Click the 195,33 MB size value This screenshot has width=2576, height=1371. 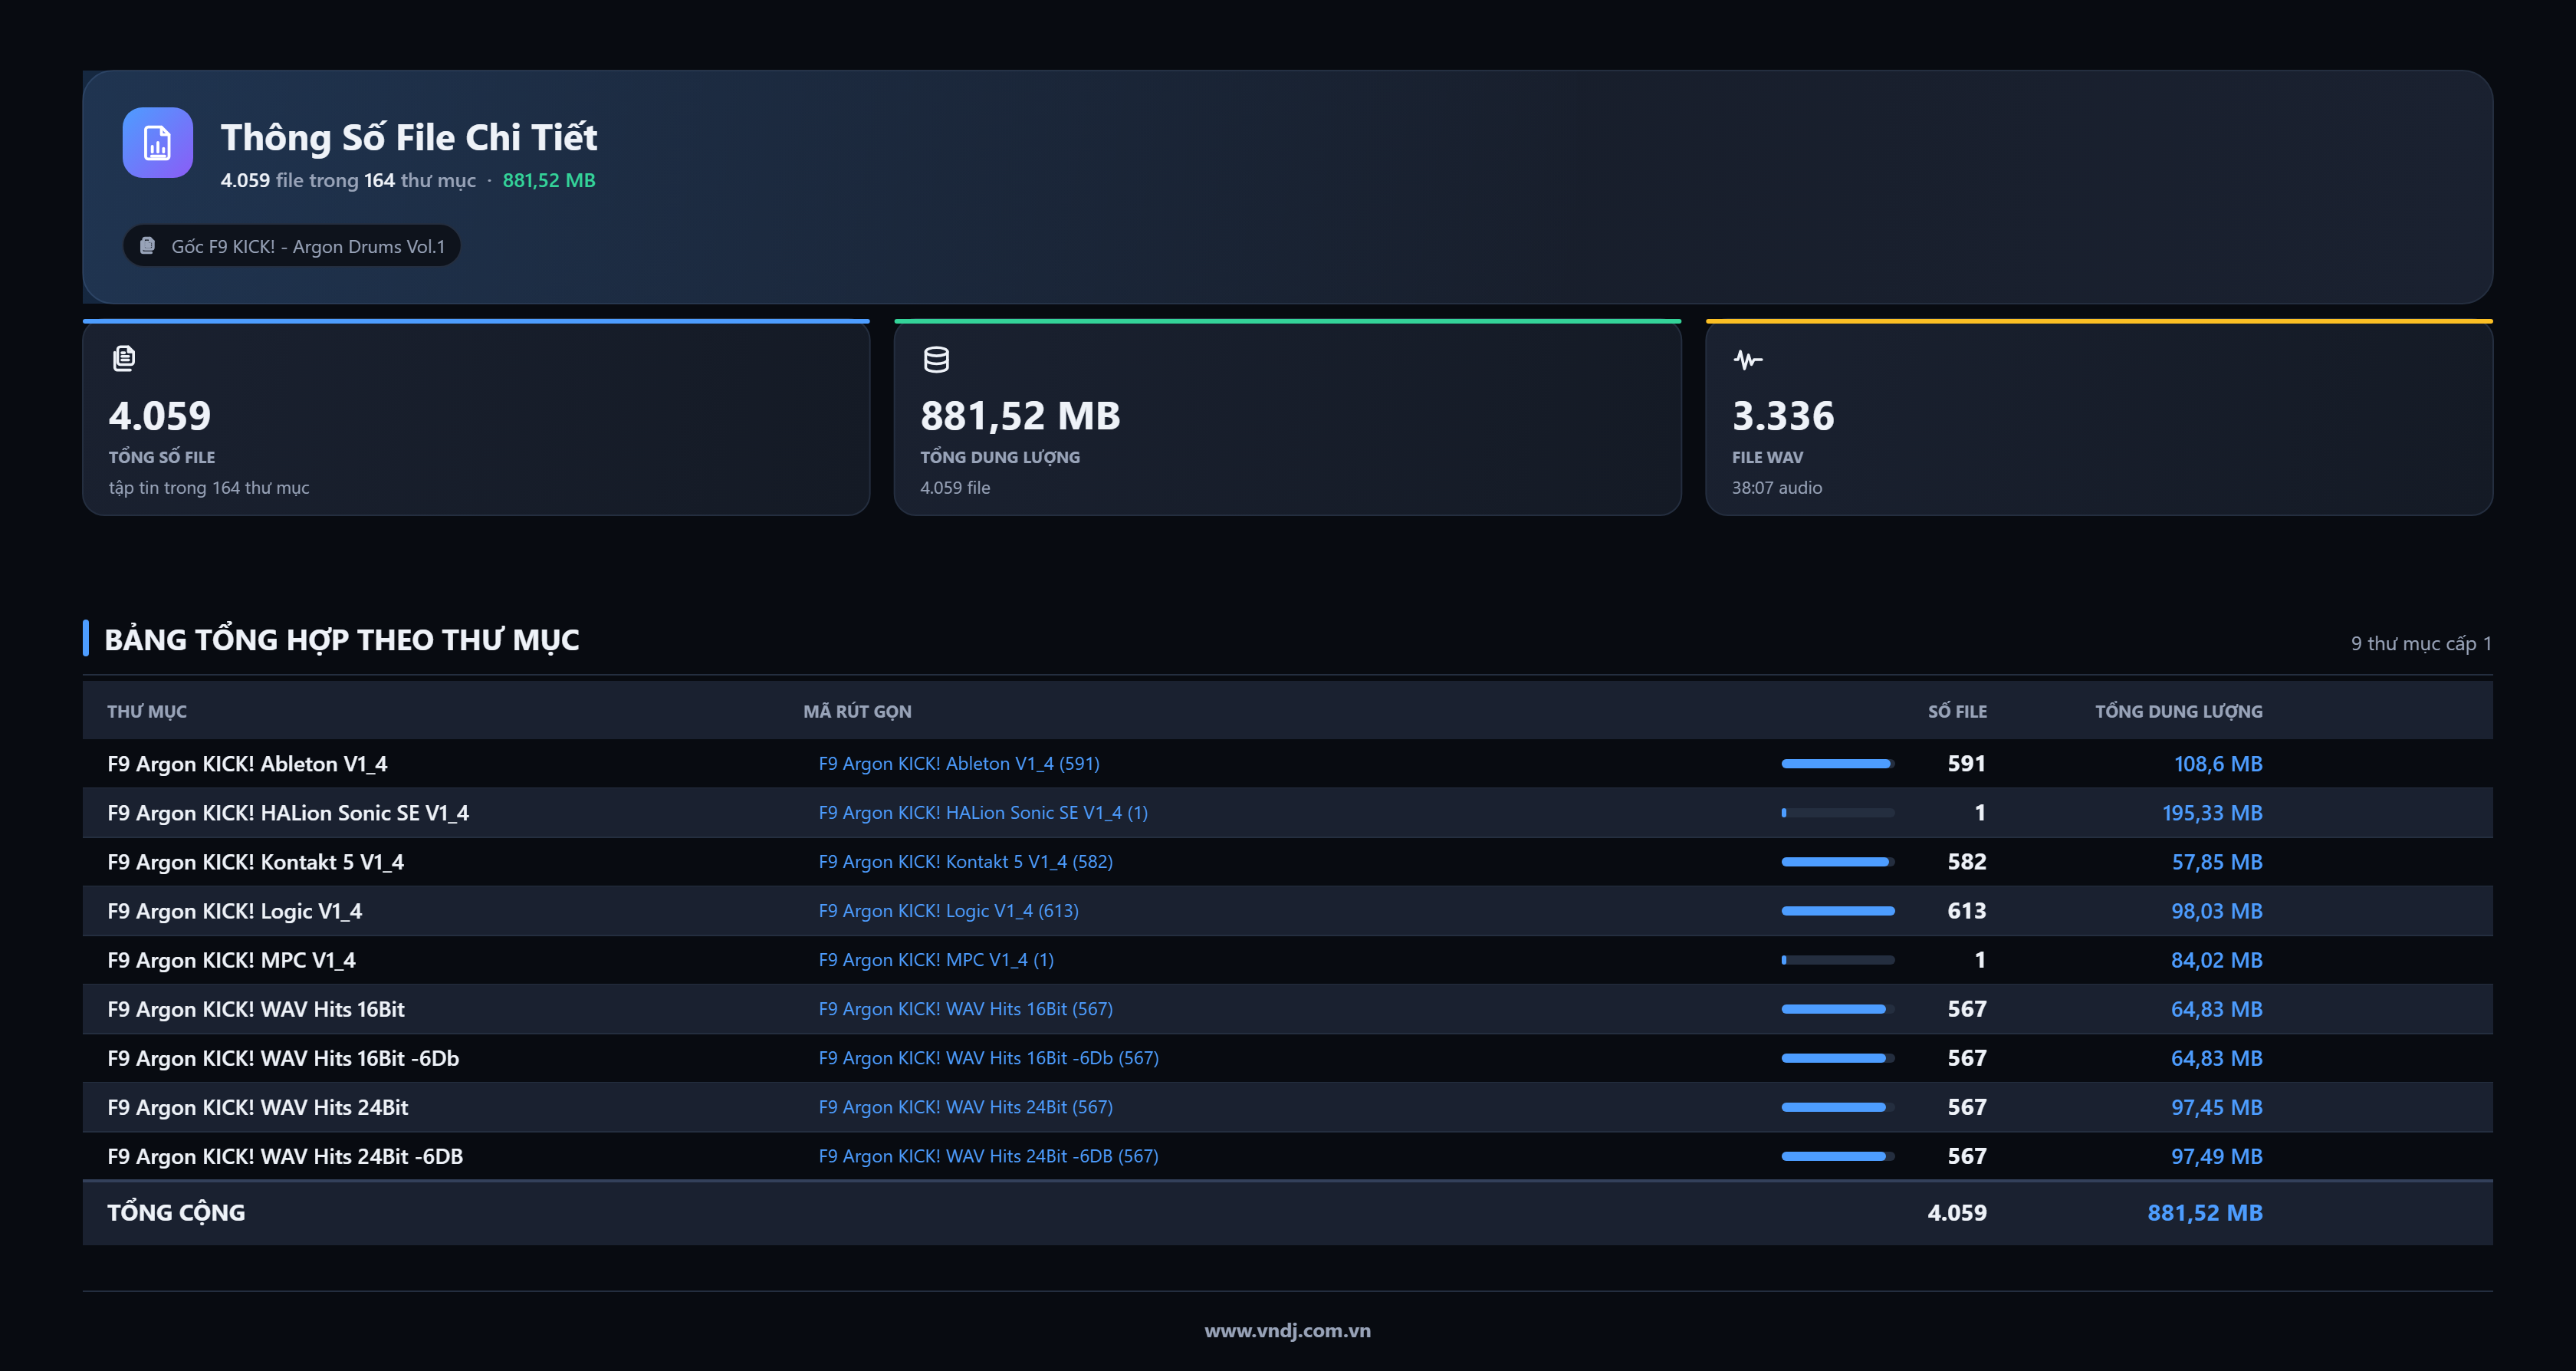click(x=2212, y=812)
